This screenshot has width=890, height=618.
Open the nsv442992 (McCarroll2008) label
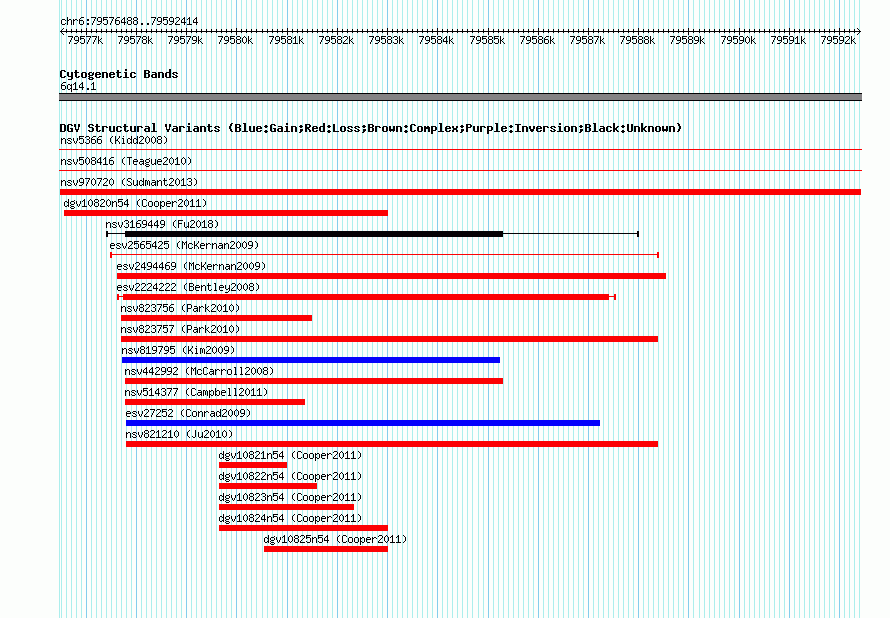click(199, 371)
